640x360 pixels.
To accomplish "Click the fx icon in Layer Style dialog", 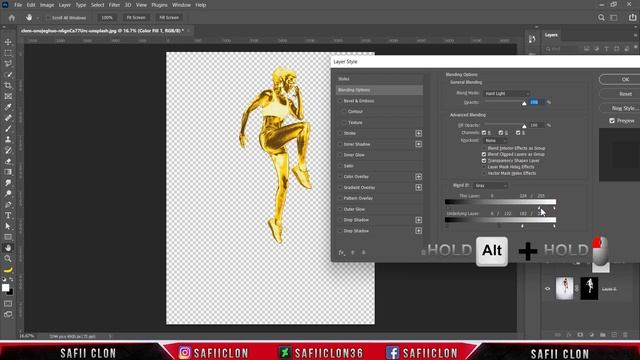I will 342,253.
